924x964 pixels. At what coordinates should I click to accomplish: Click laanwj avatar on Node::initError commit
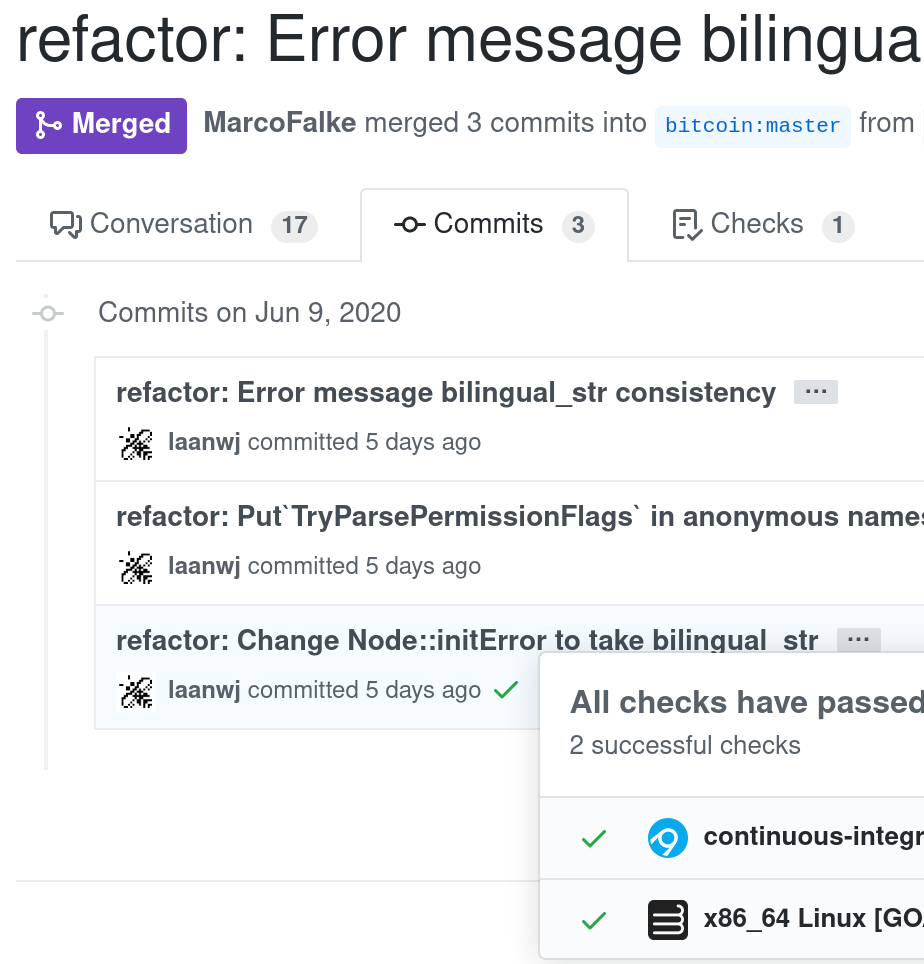click(136, 691)
